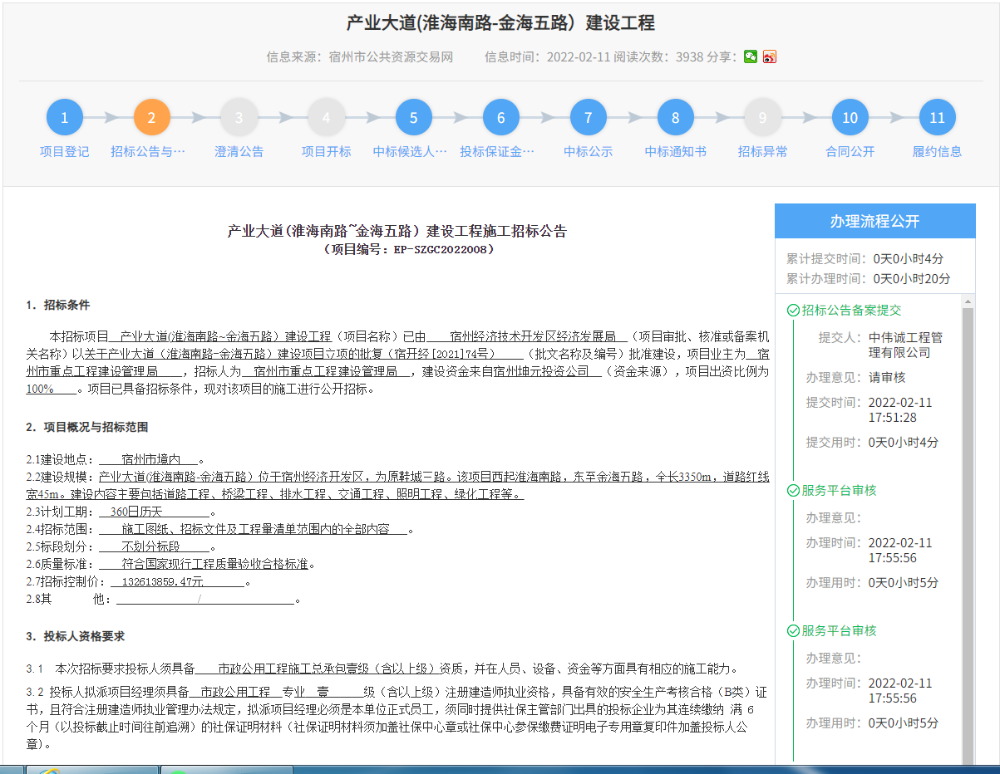Share via the Weibo icon
The width and height of the screenshot is (1000, 774).
tap(770, 57)
